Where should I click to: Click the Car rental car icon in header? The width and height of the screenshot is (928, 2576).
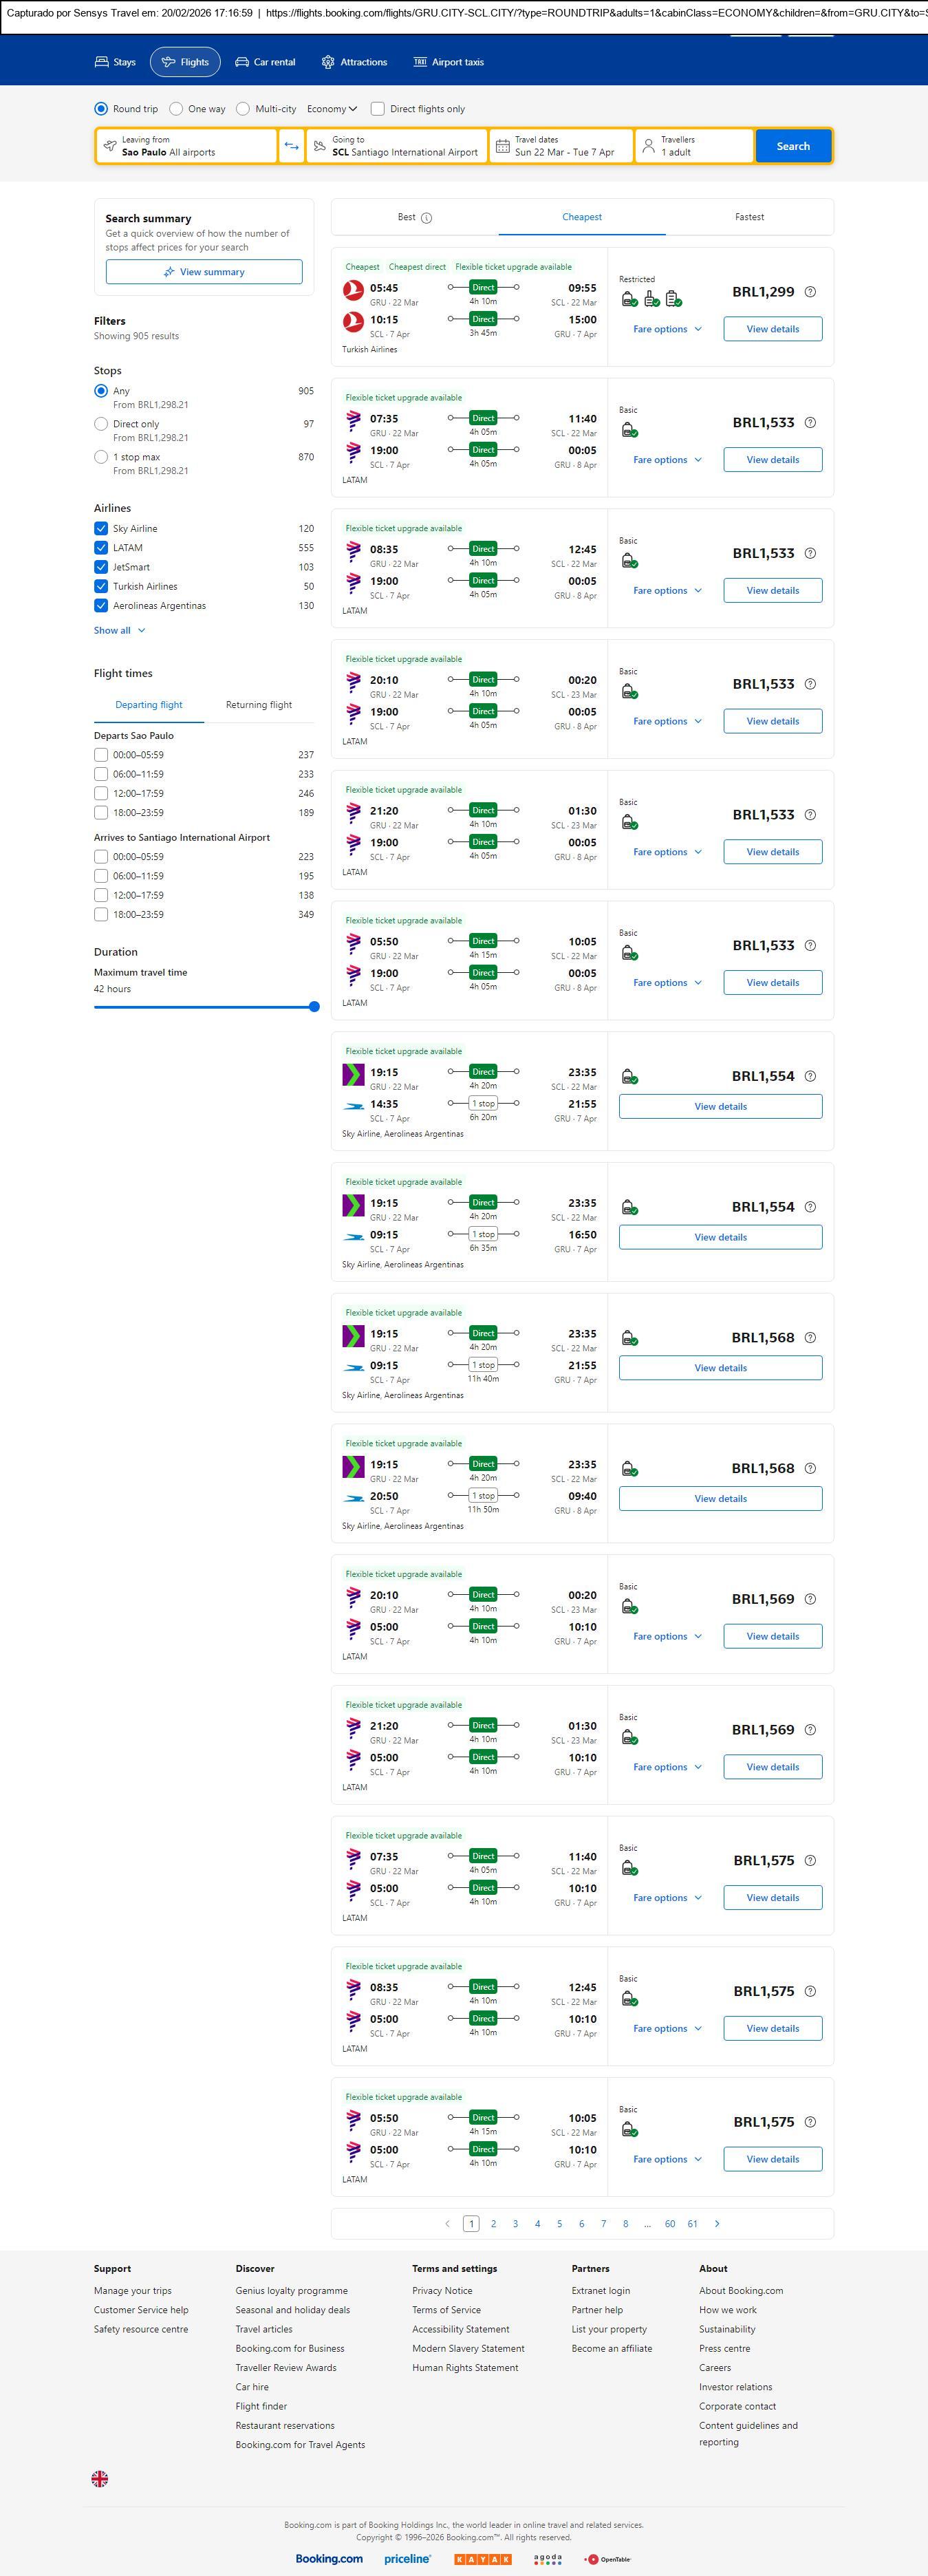242,62
